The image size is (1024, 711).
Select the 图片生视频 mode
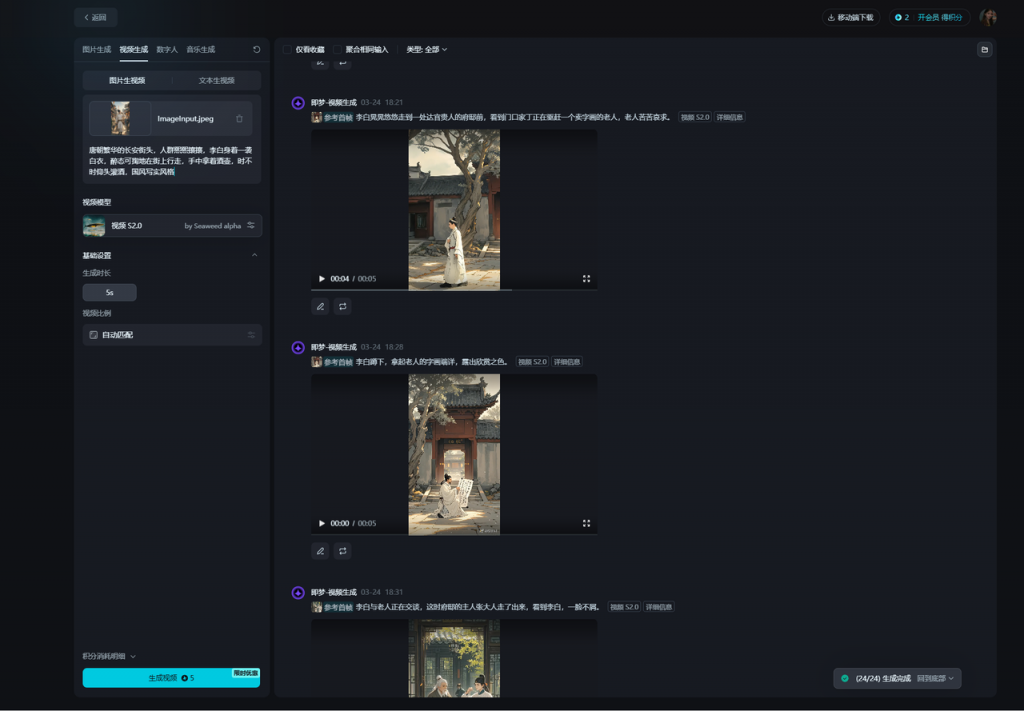(127, 80)
